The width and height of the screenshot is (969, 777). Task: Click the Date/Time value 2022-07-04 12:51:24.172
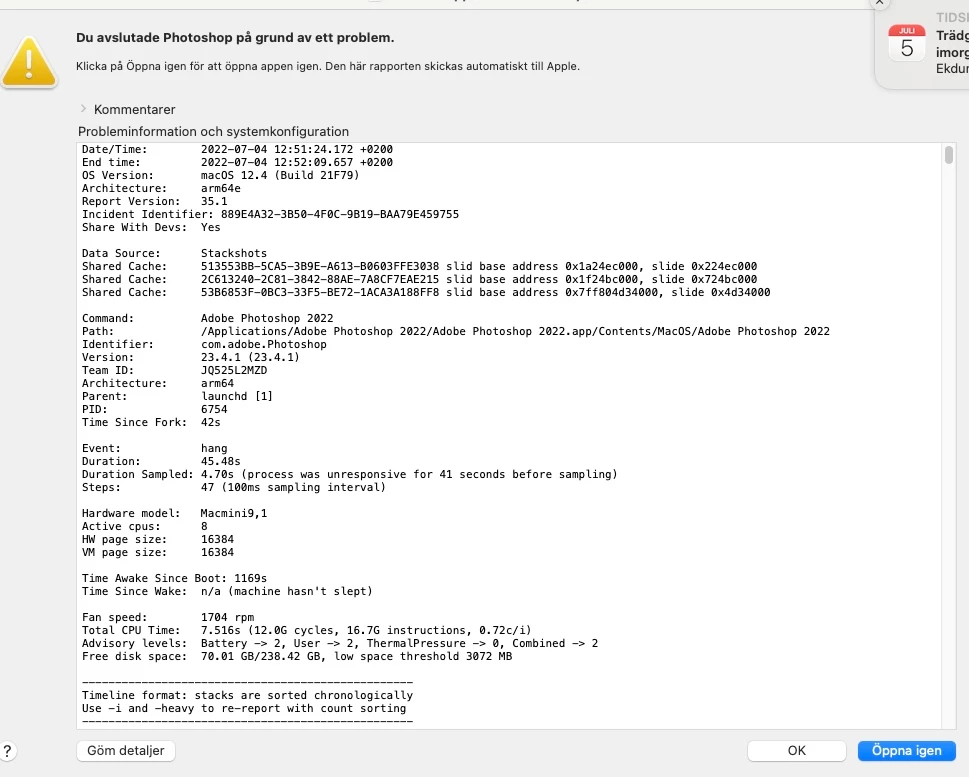click(x=277, y=149)
